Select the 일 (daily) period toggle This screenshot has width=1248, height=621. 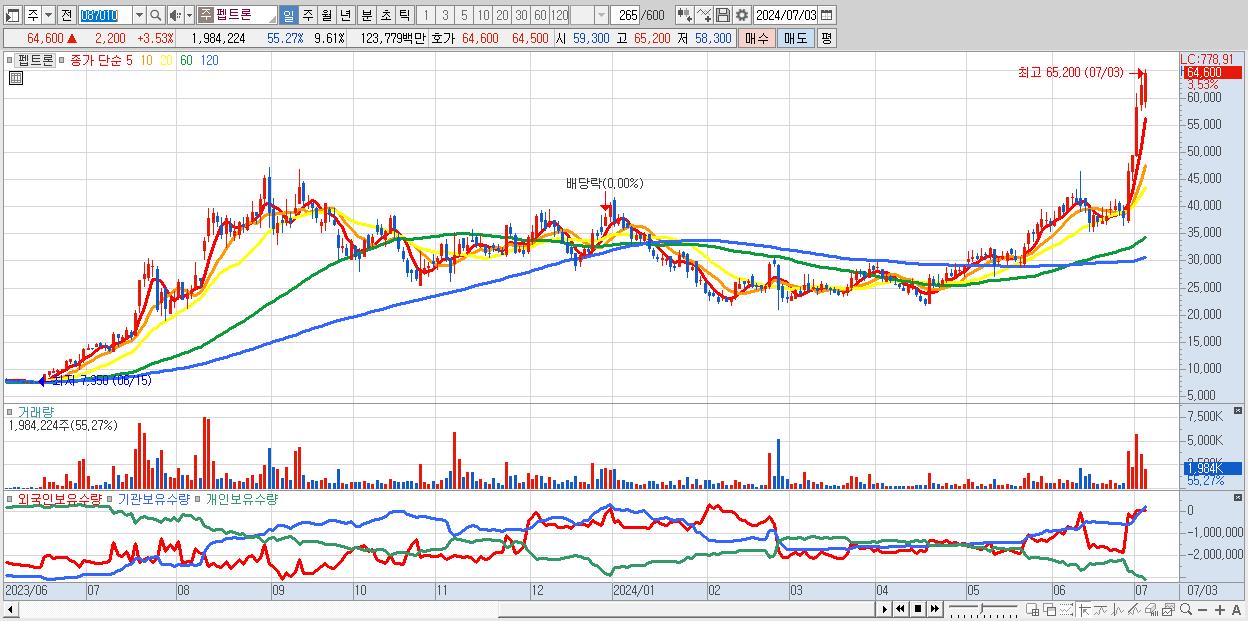[288, 15]
